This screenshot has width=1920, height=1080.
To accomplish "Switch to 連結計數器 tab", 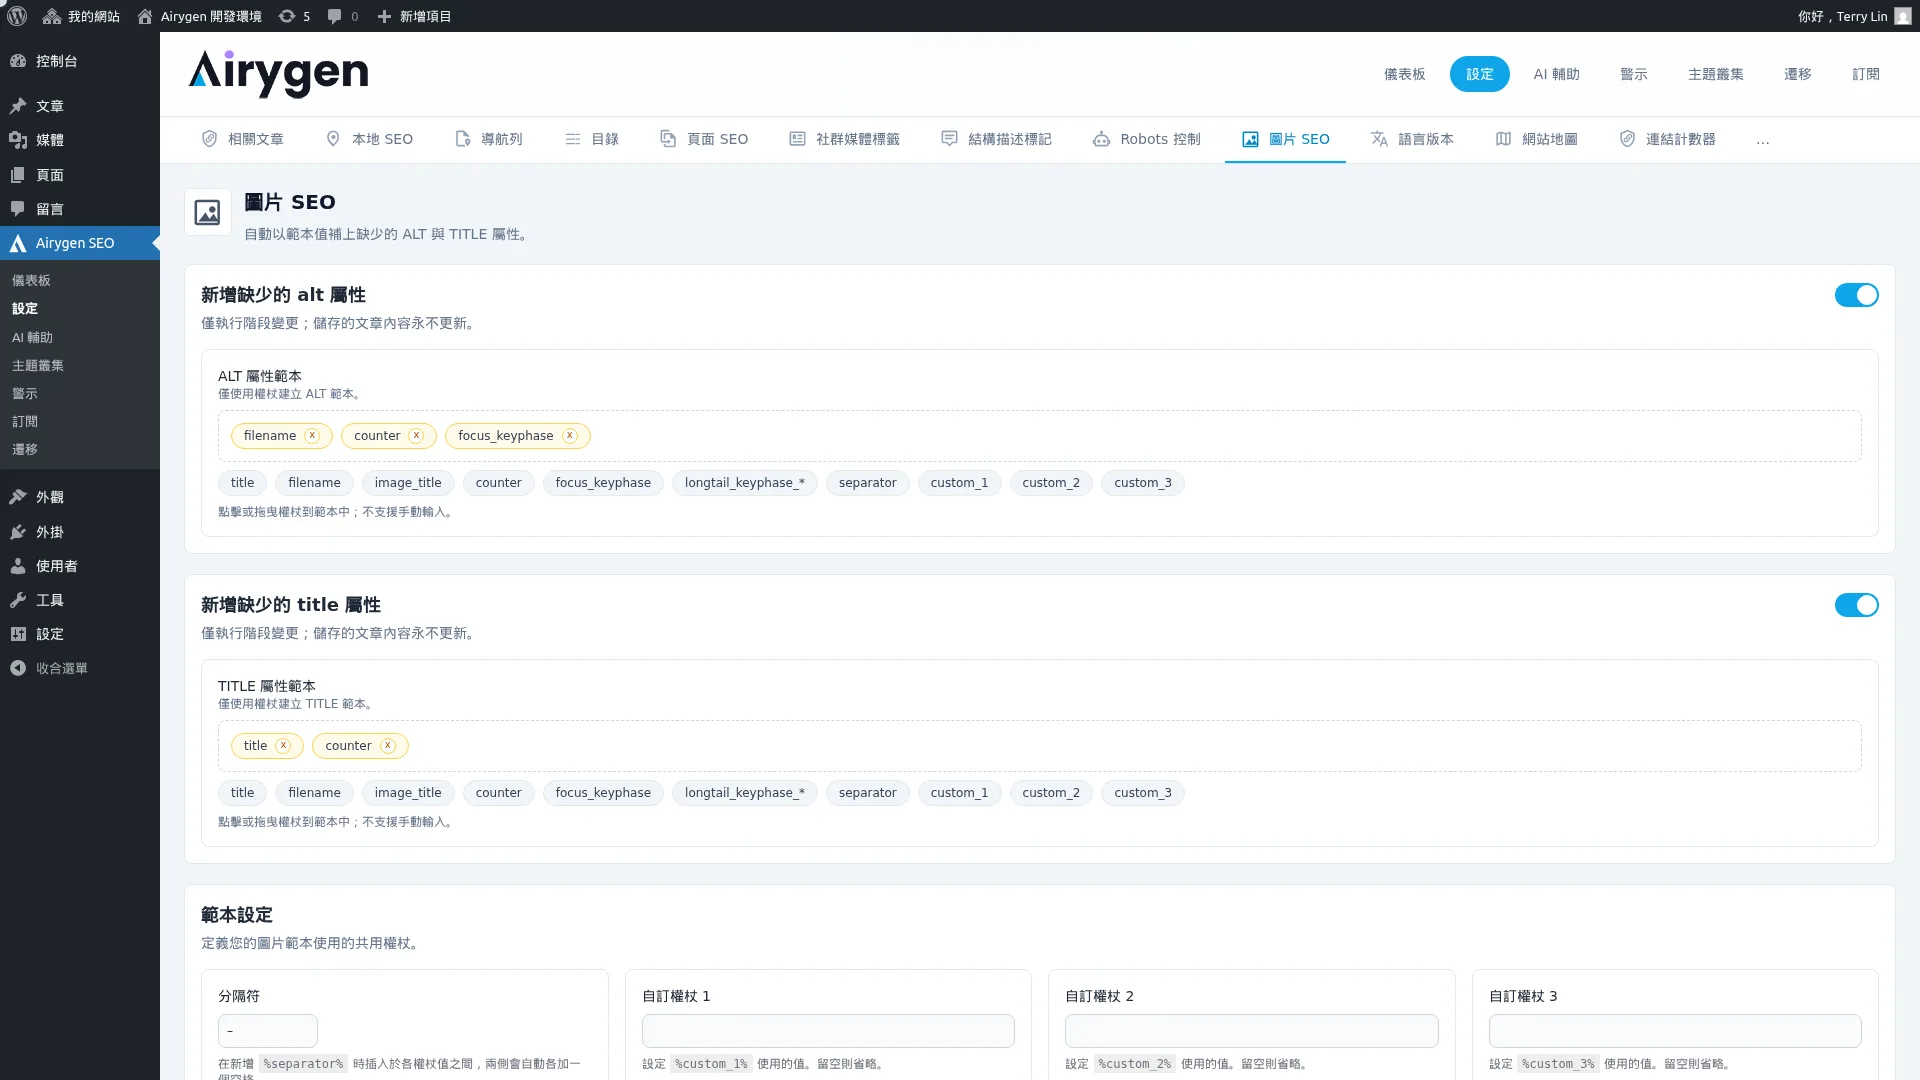I will coord(1667,139).
